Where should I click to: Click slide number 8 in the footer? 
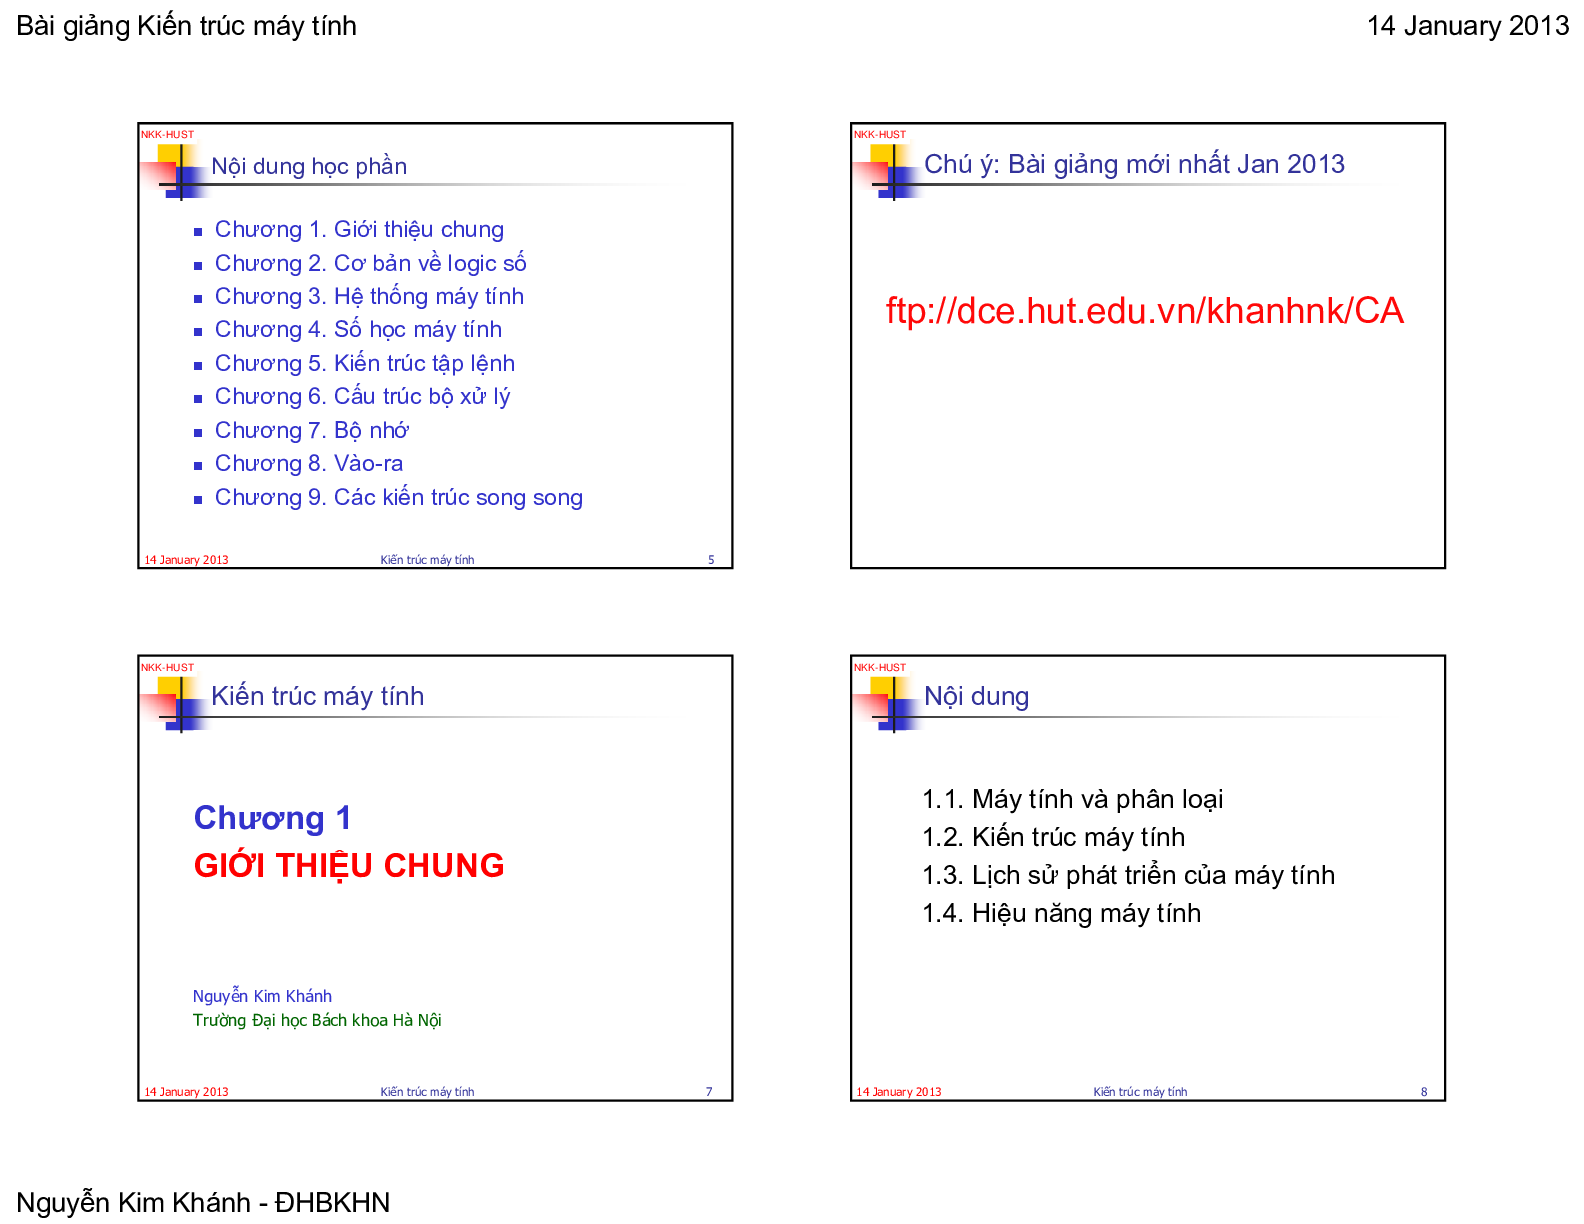(x=1424, y=1092)
